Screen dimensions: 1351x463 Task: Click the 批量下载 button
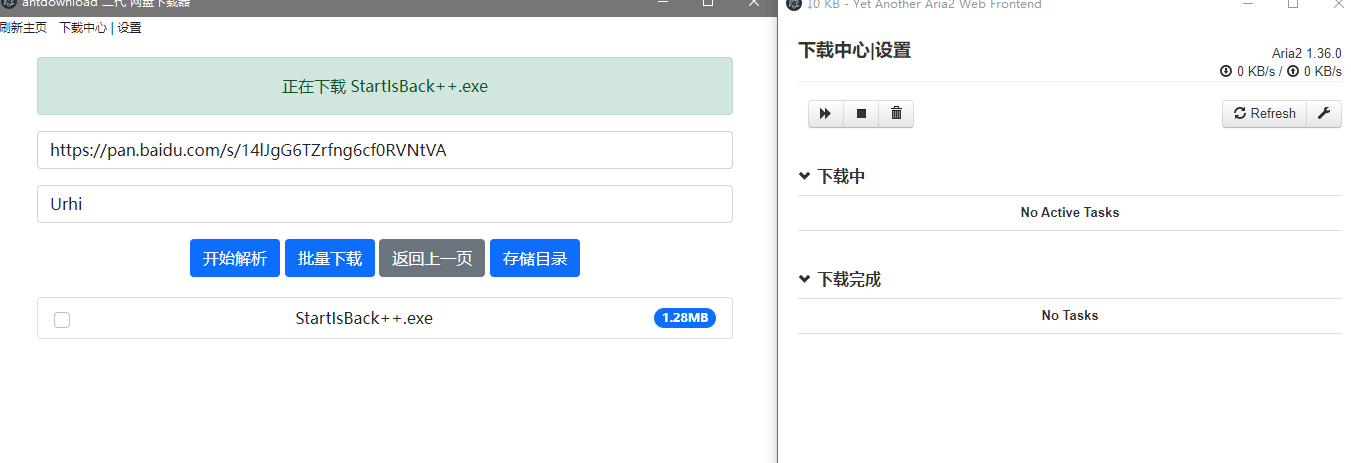click(330, 258)
